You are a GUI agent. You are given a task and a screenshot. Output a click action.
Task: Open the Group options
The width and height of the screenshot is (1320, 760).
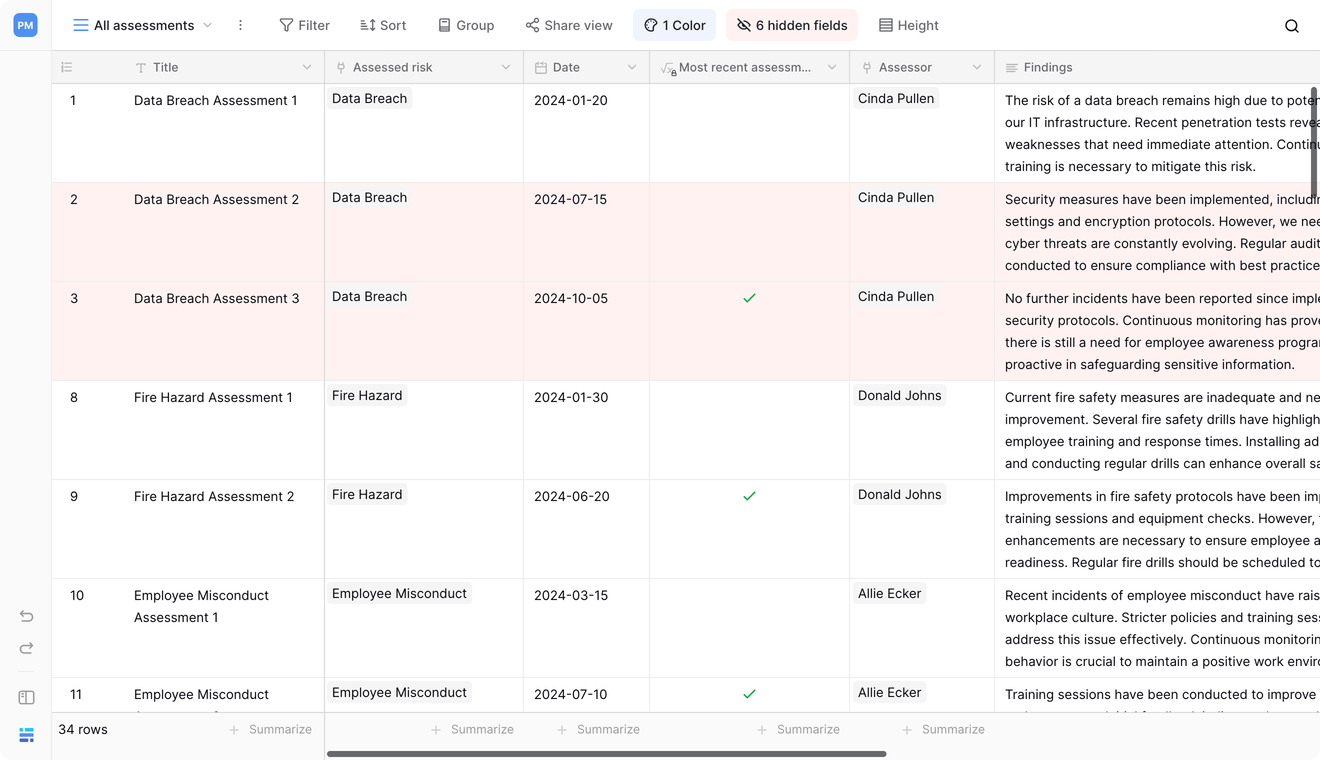point(466,25)
